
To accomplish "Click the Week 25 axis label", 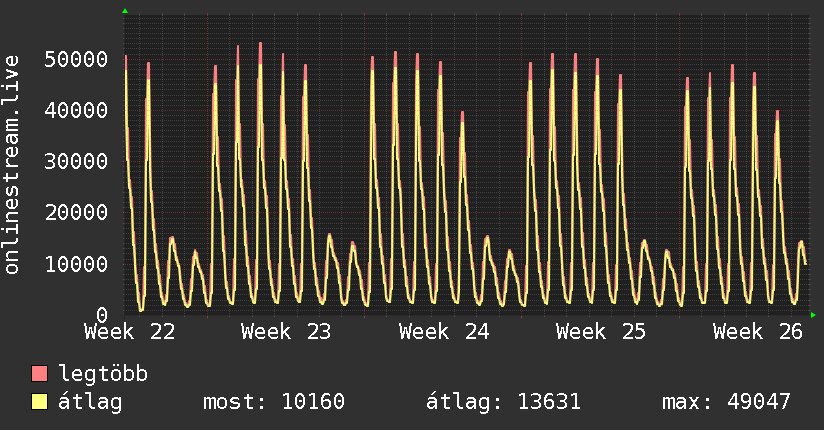I will [601, 332].
